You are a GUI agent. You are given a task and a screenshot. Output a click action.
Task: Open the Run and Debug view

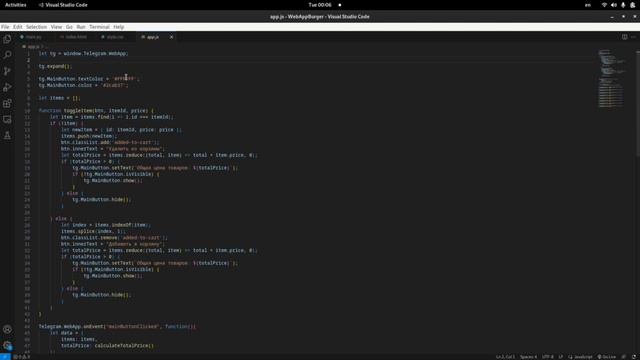tap(7, 87)
